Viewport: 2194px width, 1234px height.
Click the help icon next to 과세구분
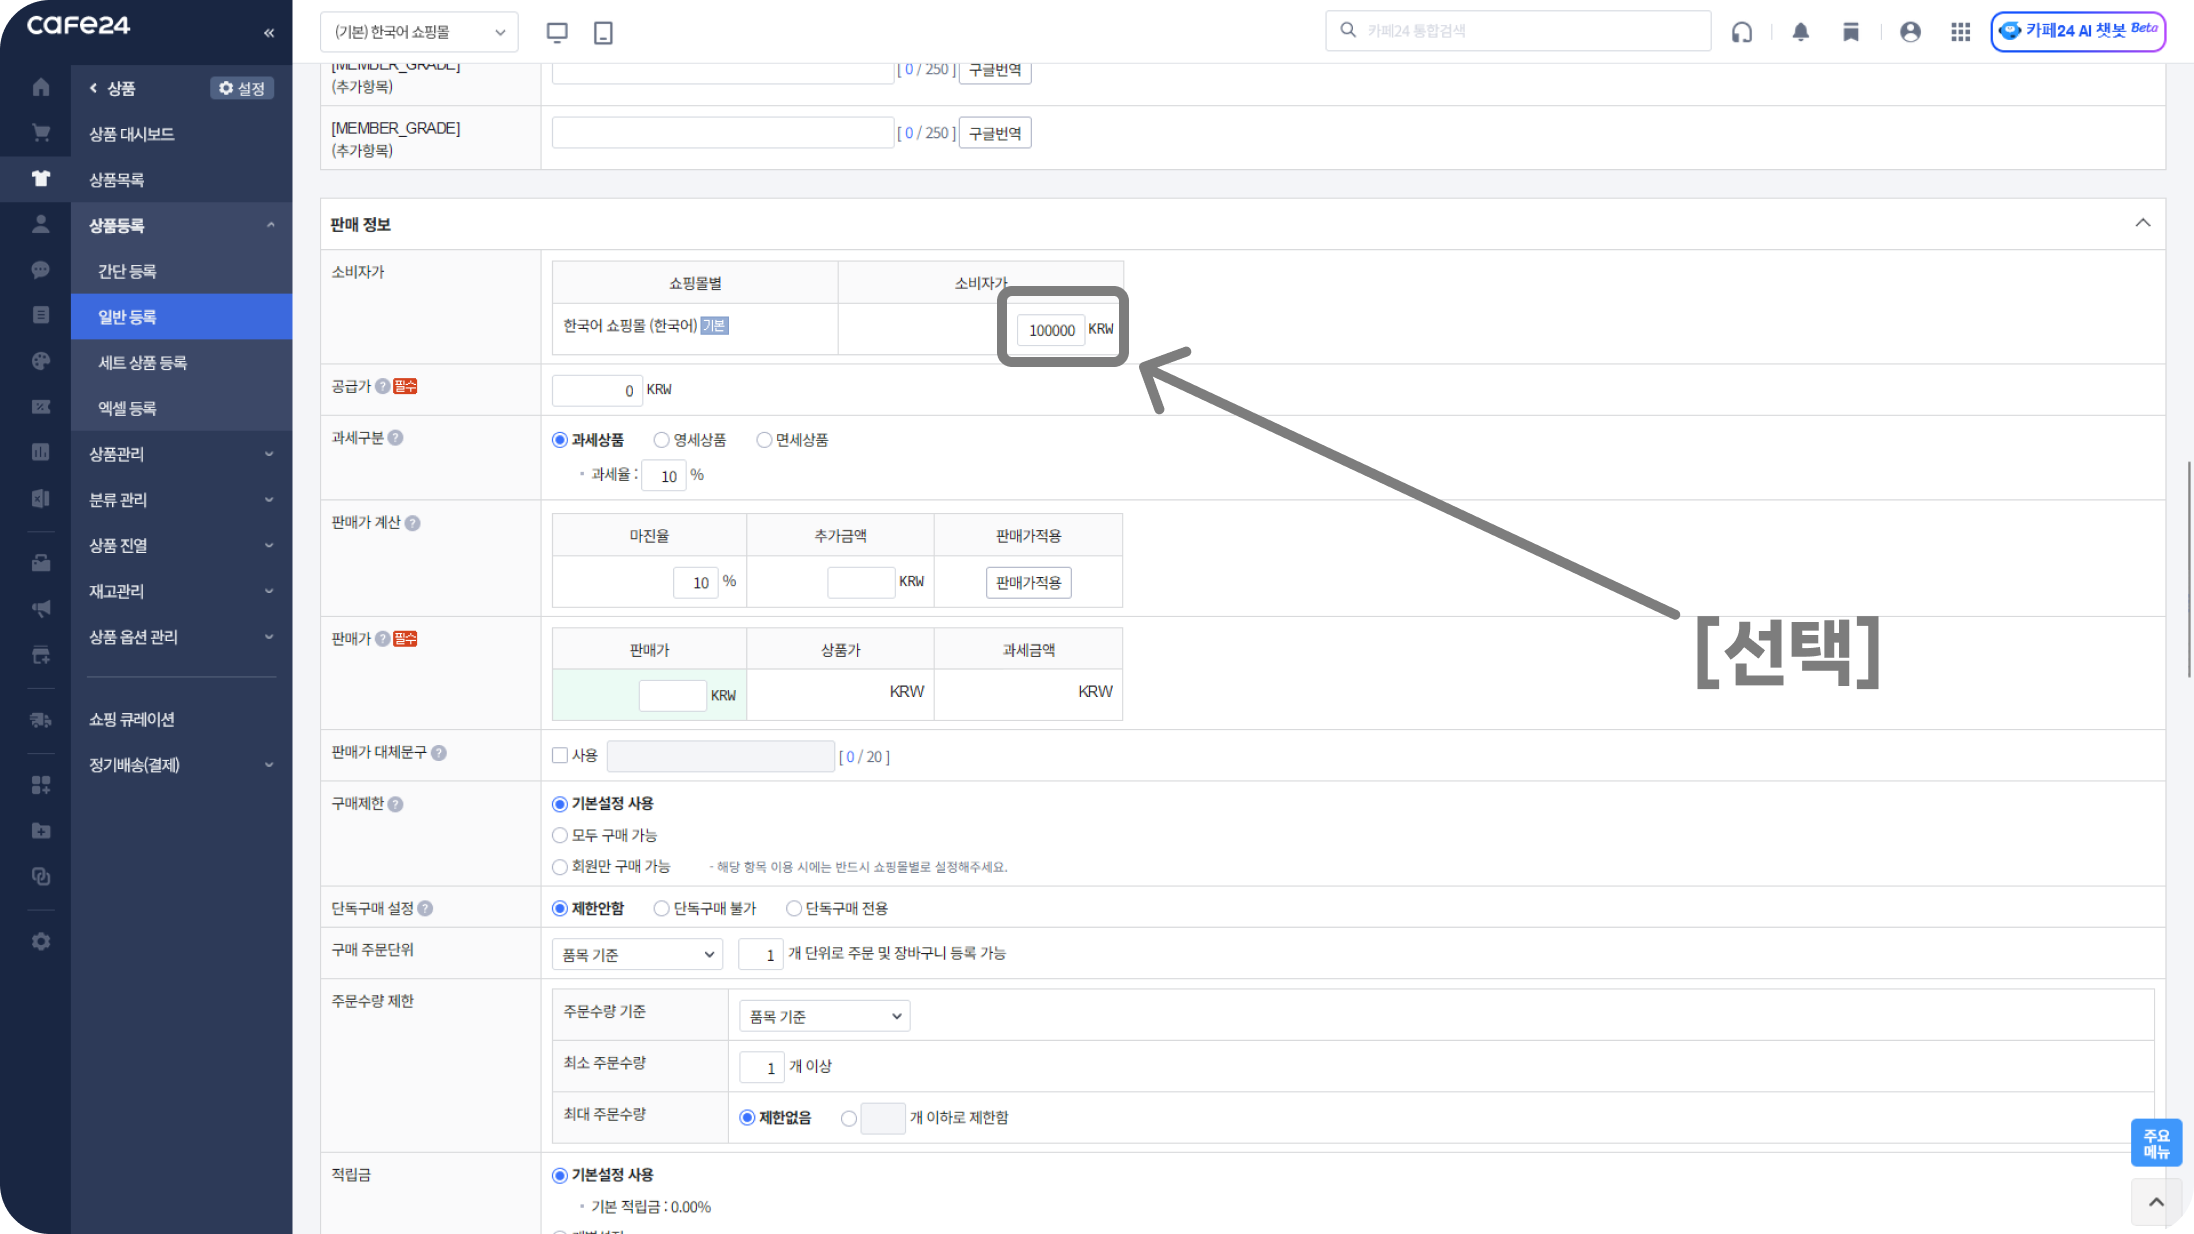(x=395, y=438)
